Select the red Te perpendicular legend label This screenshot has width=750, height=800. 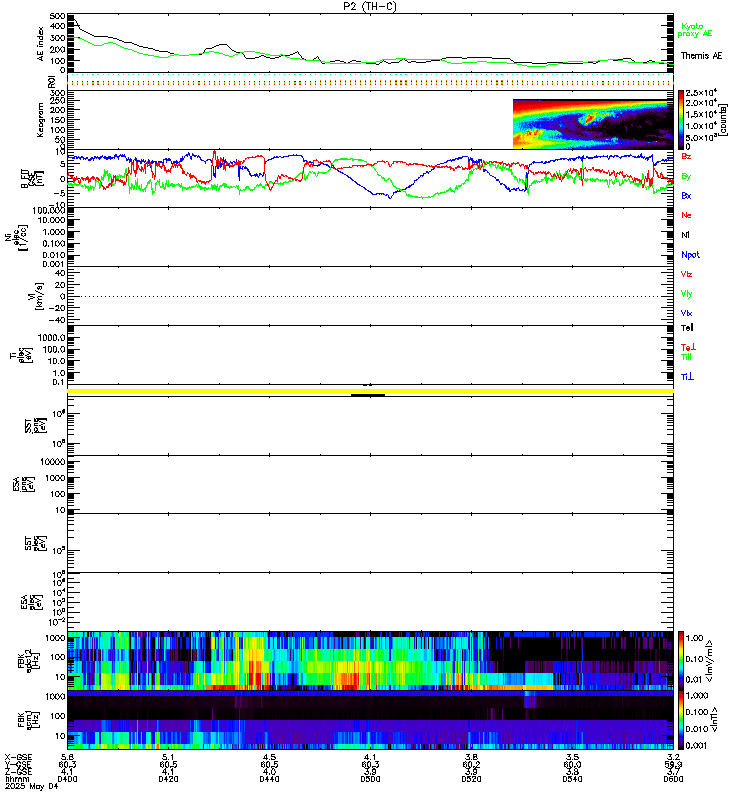[688, 347]
